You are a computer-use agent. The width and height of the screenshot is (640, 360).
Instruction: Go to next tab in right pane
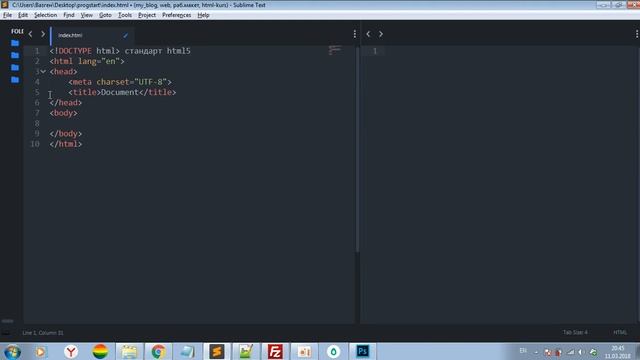[381, 34]
